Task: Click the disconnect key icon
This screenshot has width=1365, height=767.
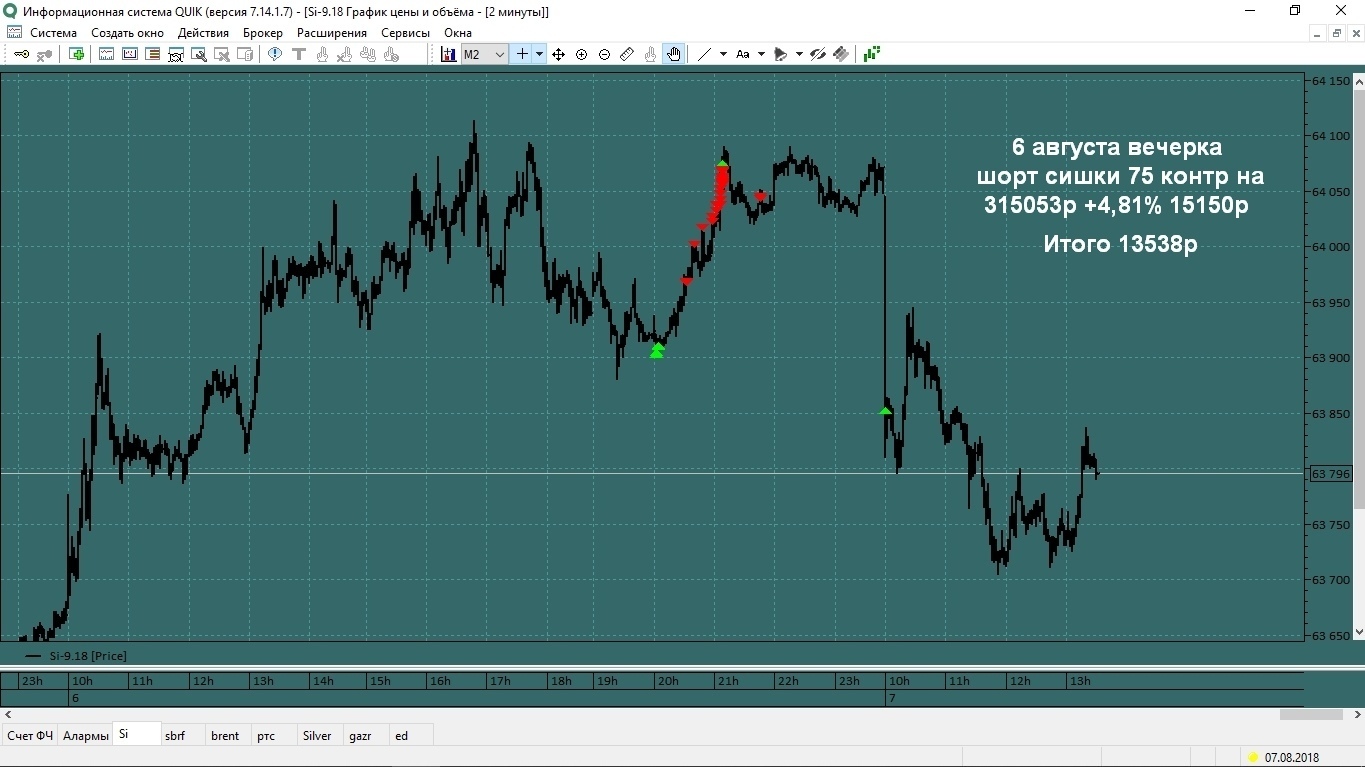Action: pyautogui.click(x=45, y=54)
